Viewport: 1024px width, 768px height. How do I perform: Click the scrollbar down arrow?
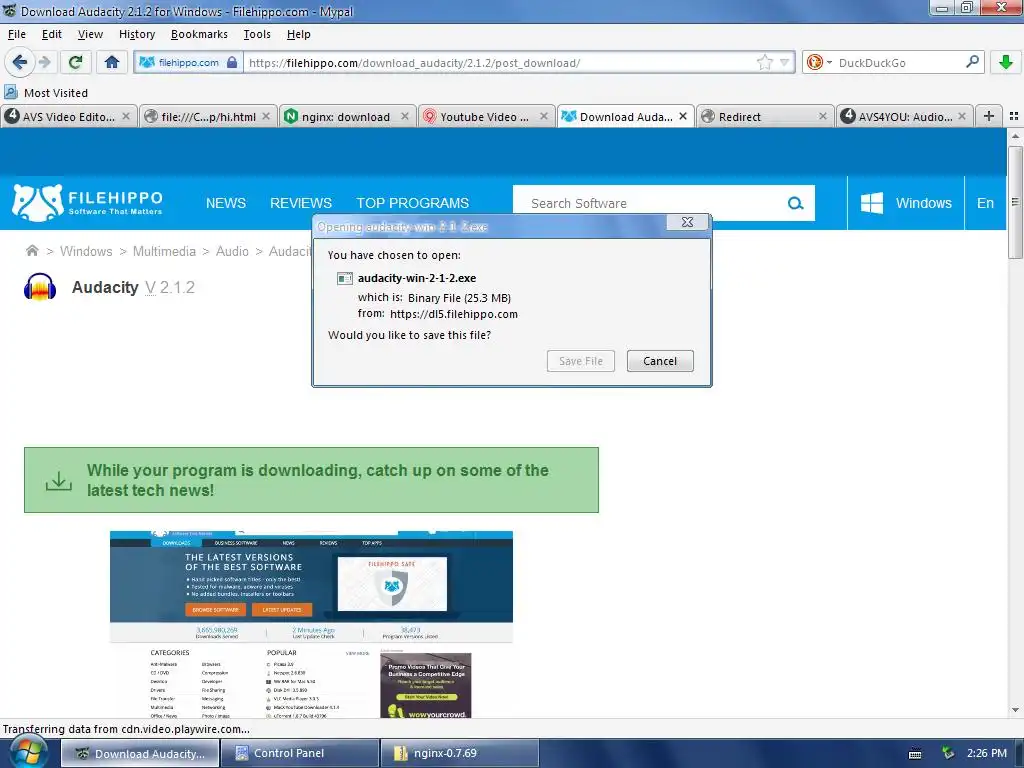click(x=1015, y=710)
